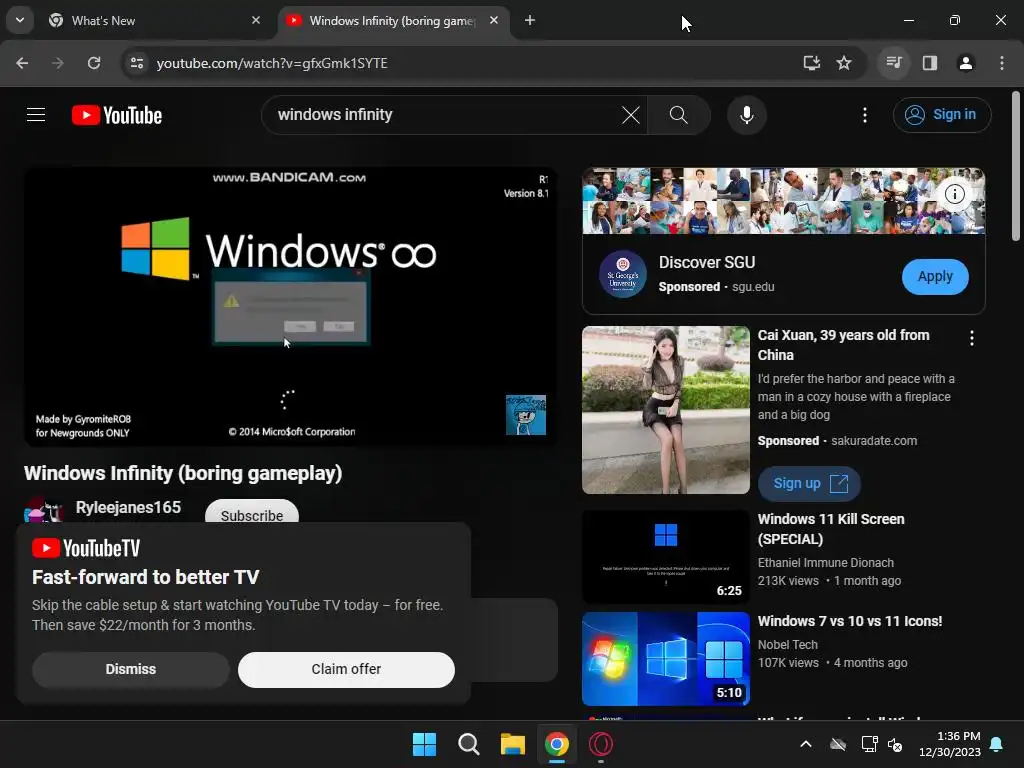The image size is (1024, 768).
Task: Open the Ryleejanes165 channel link
Action: click(x=128, y=507)
